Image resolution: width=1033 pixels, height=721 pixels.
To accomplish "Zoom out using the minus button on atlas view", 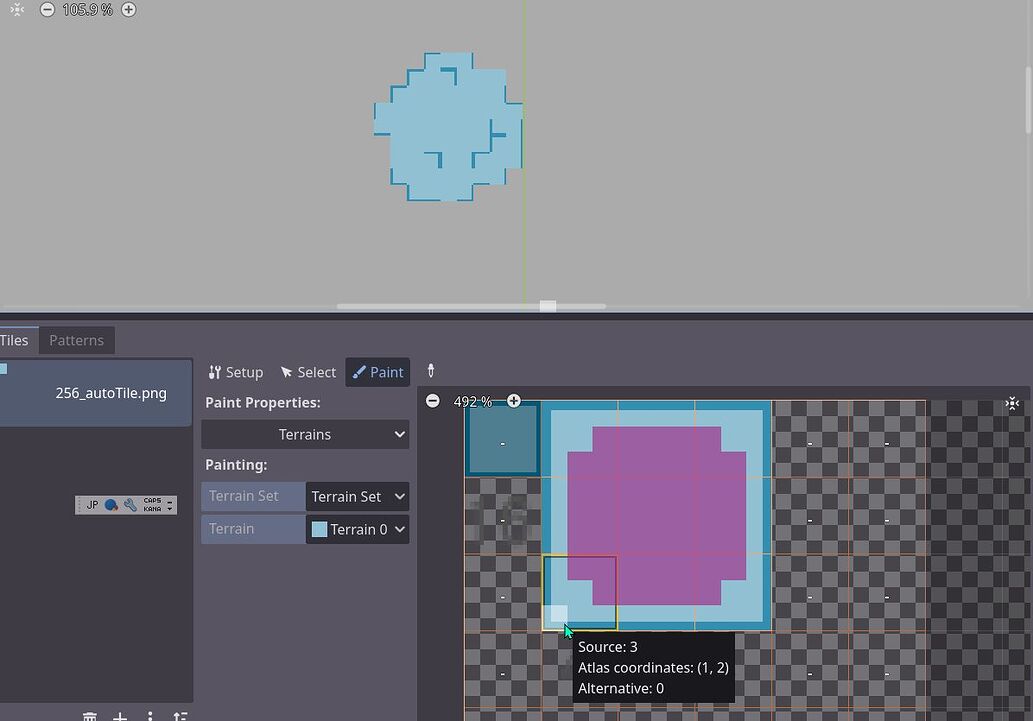I will [x=432, y=400].
